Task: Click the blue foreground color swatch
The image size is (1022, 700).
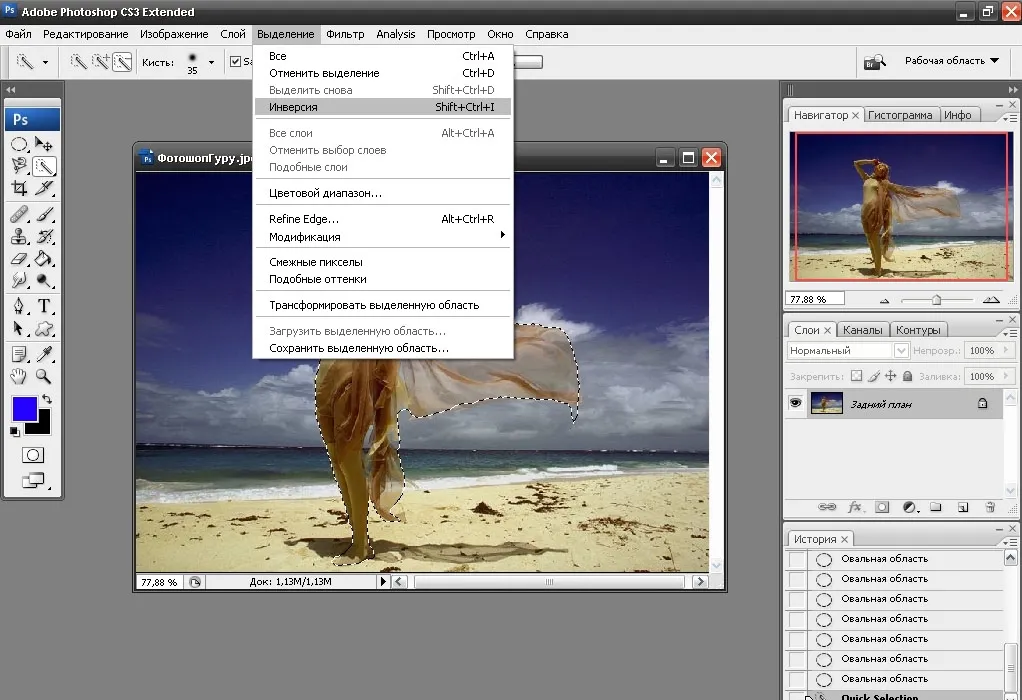Action: [x=25, y=409]
